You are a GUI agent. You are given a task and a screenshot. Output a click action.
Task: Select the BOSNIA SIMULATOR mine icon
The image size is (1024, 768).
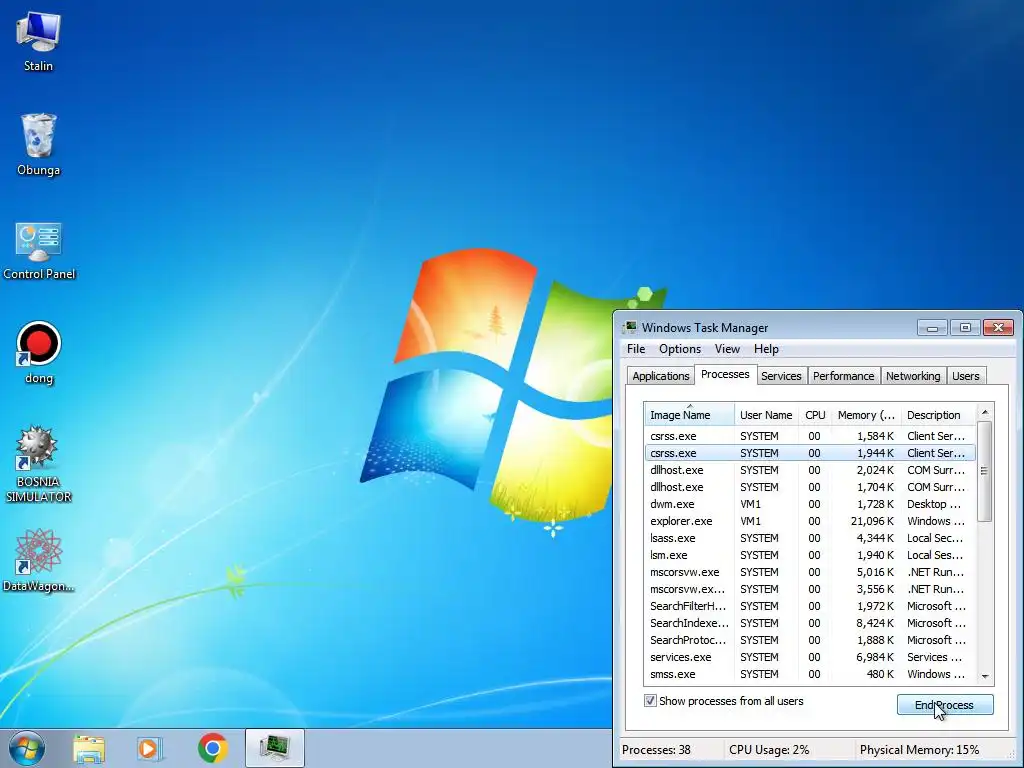(x=38, y=464)
